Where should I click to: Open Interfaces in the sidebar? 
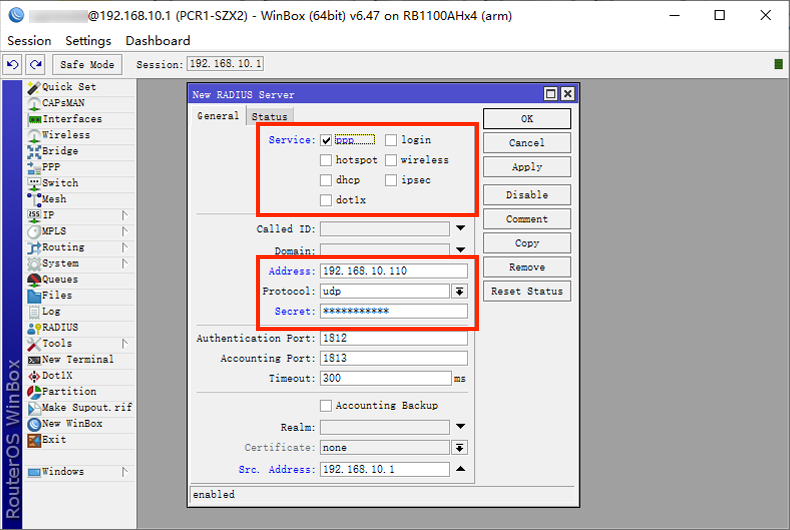point(81,119)
